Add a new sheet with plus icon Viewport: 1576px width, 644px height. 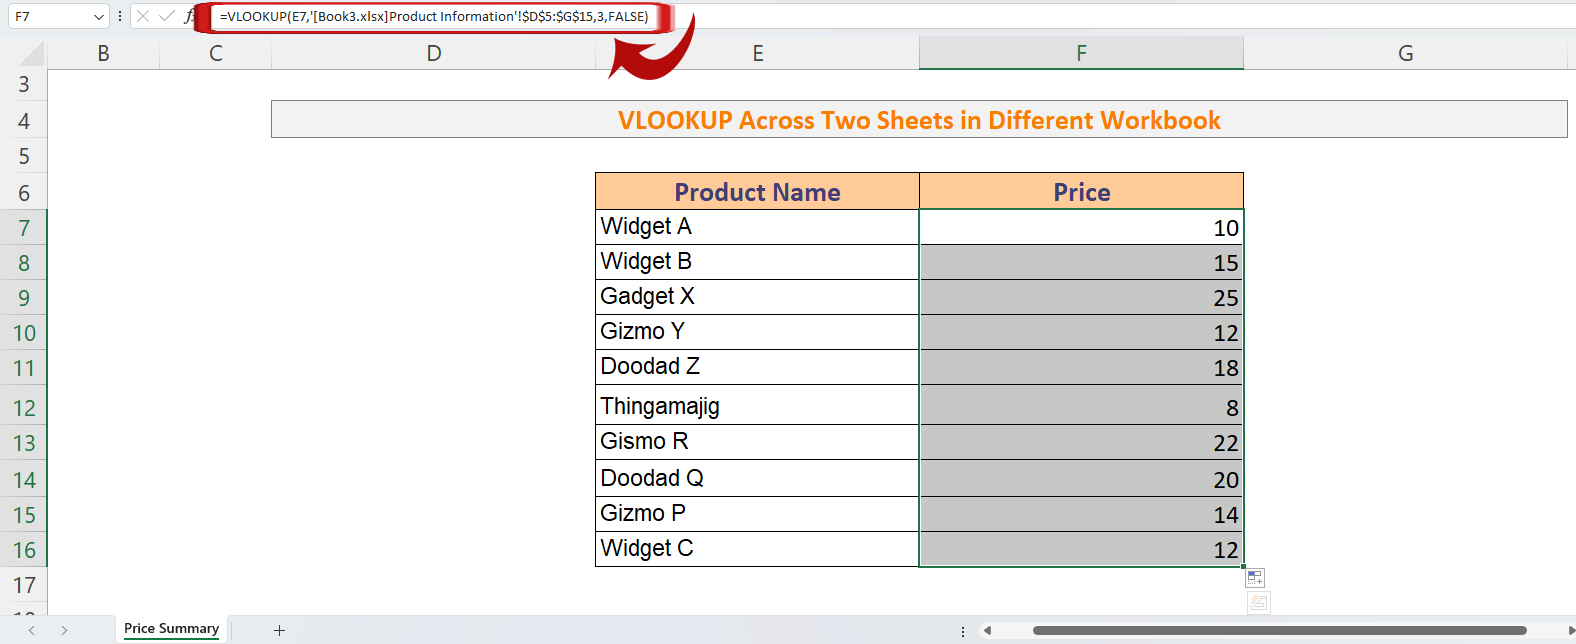pos(280,630)
